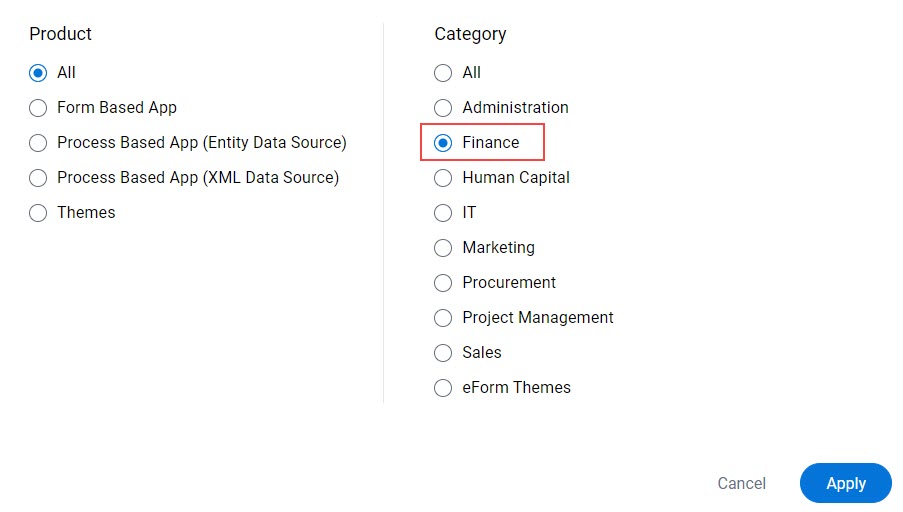Screen dimensions: 903x512
Task: Click the Human Capital label text
Action: [x=516, y=177]
